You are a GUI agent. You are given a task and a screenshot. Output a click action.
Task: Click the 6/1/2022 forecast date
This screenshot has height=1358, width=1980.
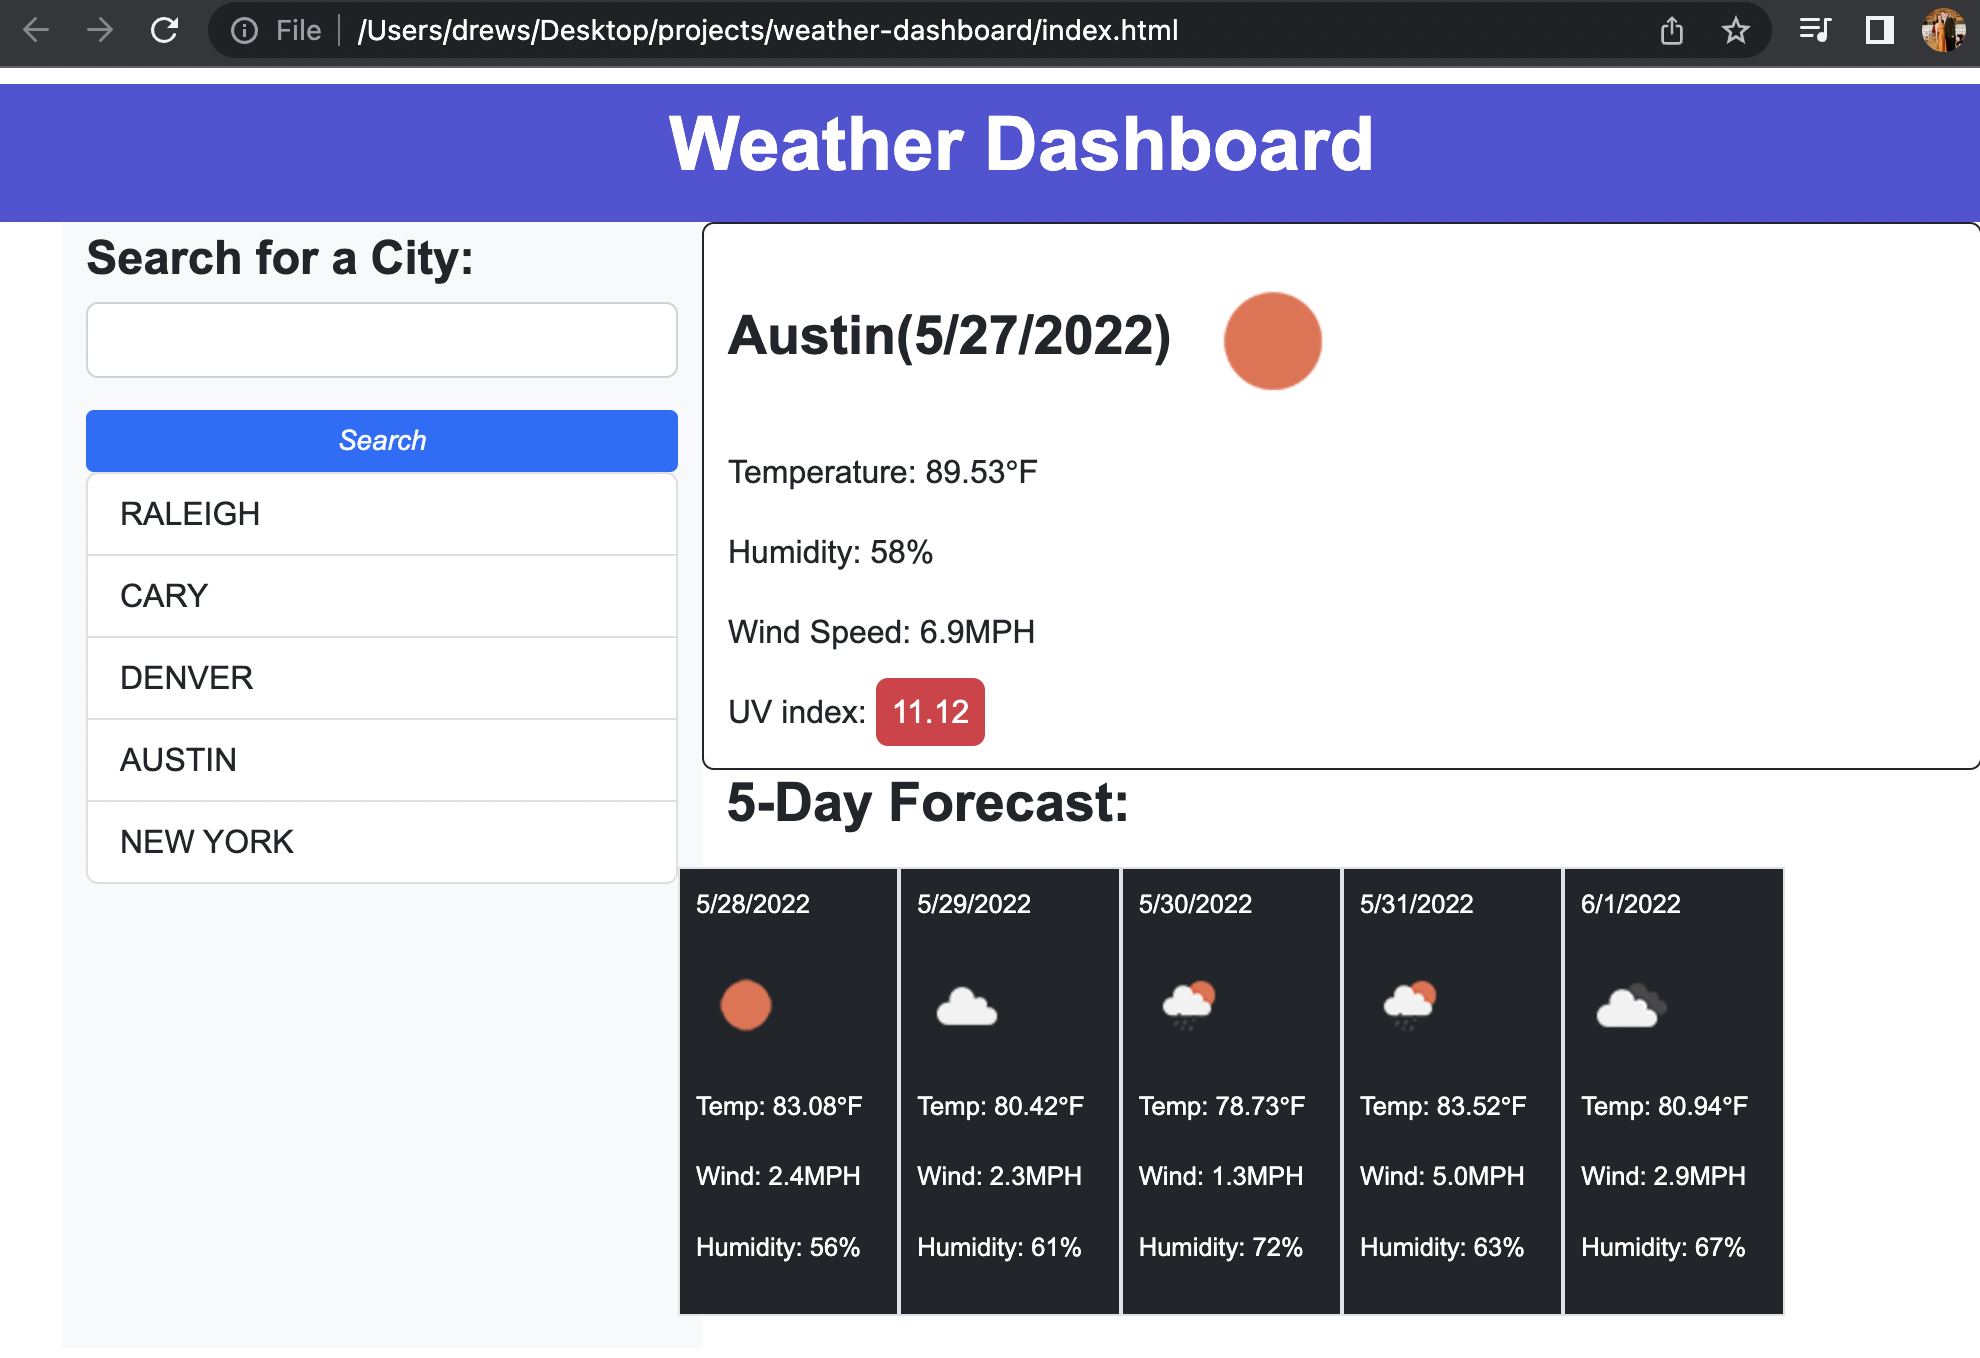pyautogui.click(x=1630, y=904)
